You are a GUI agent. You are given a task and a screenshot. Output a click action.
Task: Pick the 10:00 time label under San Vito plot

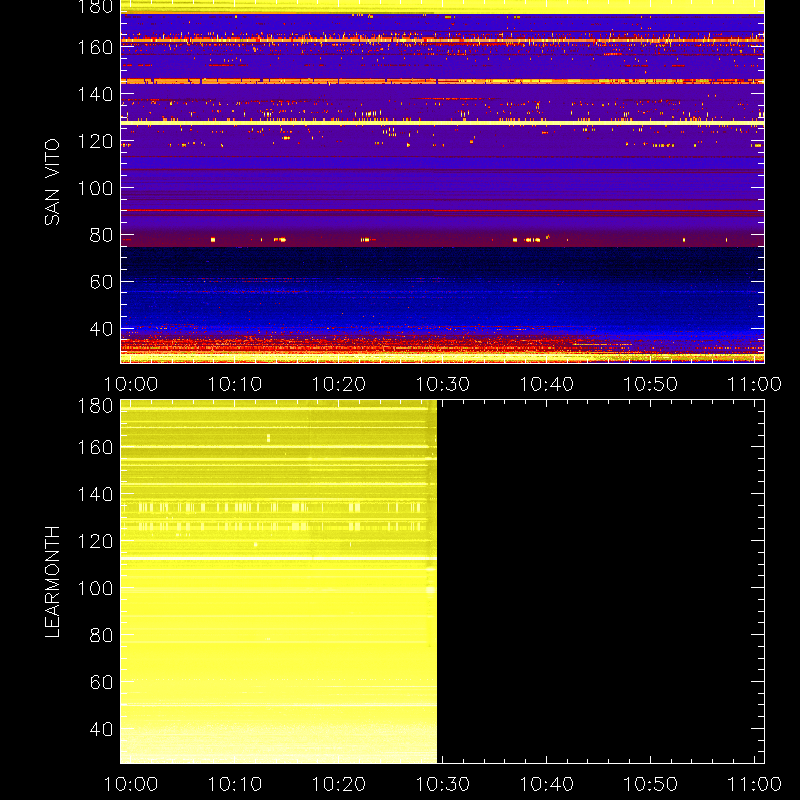click(131, 384)
